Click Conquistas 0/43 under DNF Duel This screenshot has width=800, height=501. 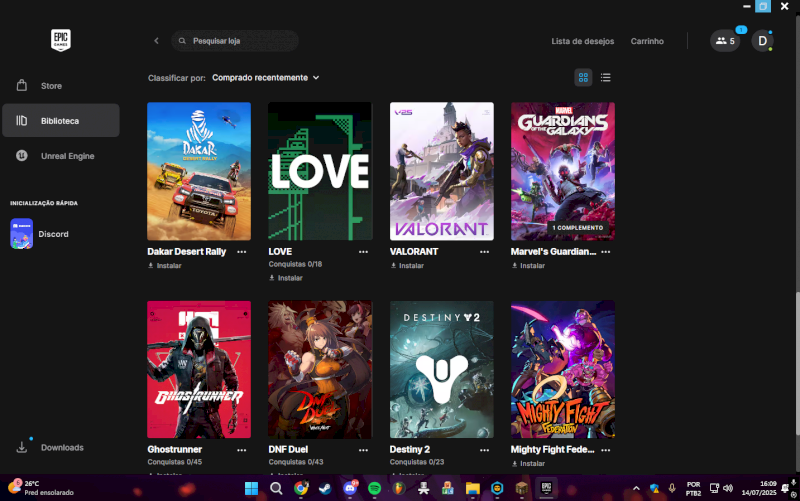pos(296,462)
